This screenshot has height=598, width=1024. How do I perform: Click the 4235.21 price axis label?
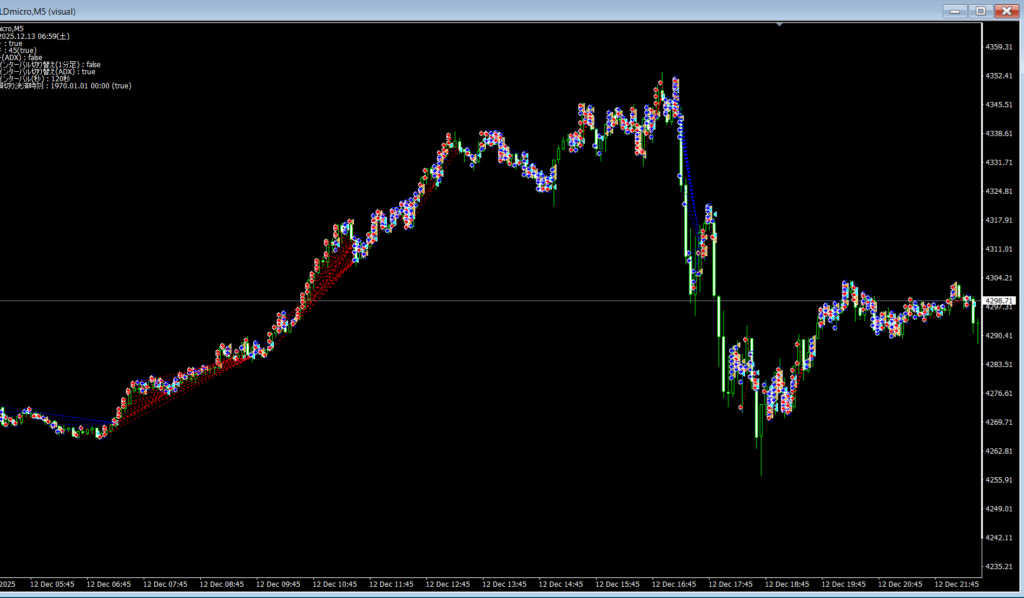click(x=1000, y=566)
